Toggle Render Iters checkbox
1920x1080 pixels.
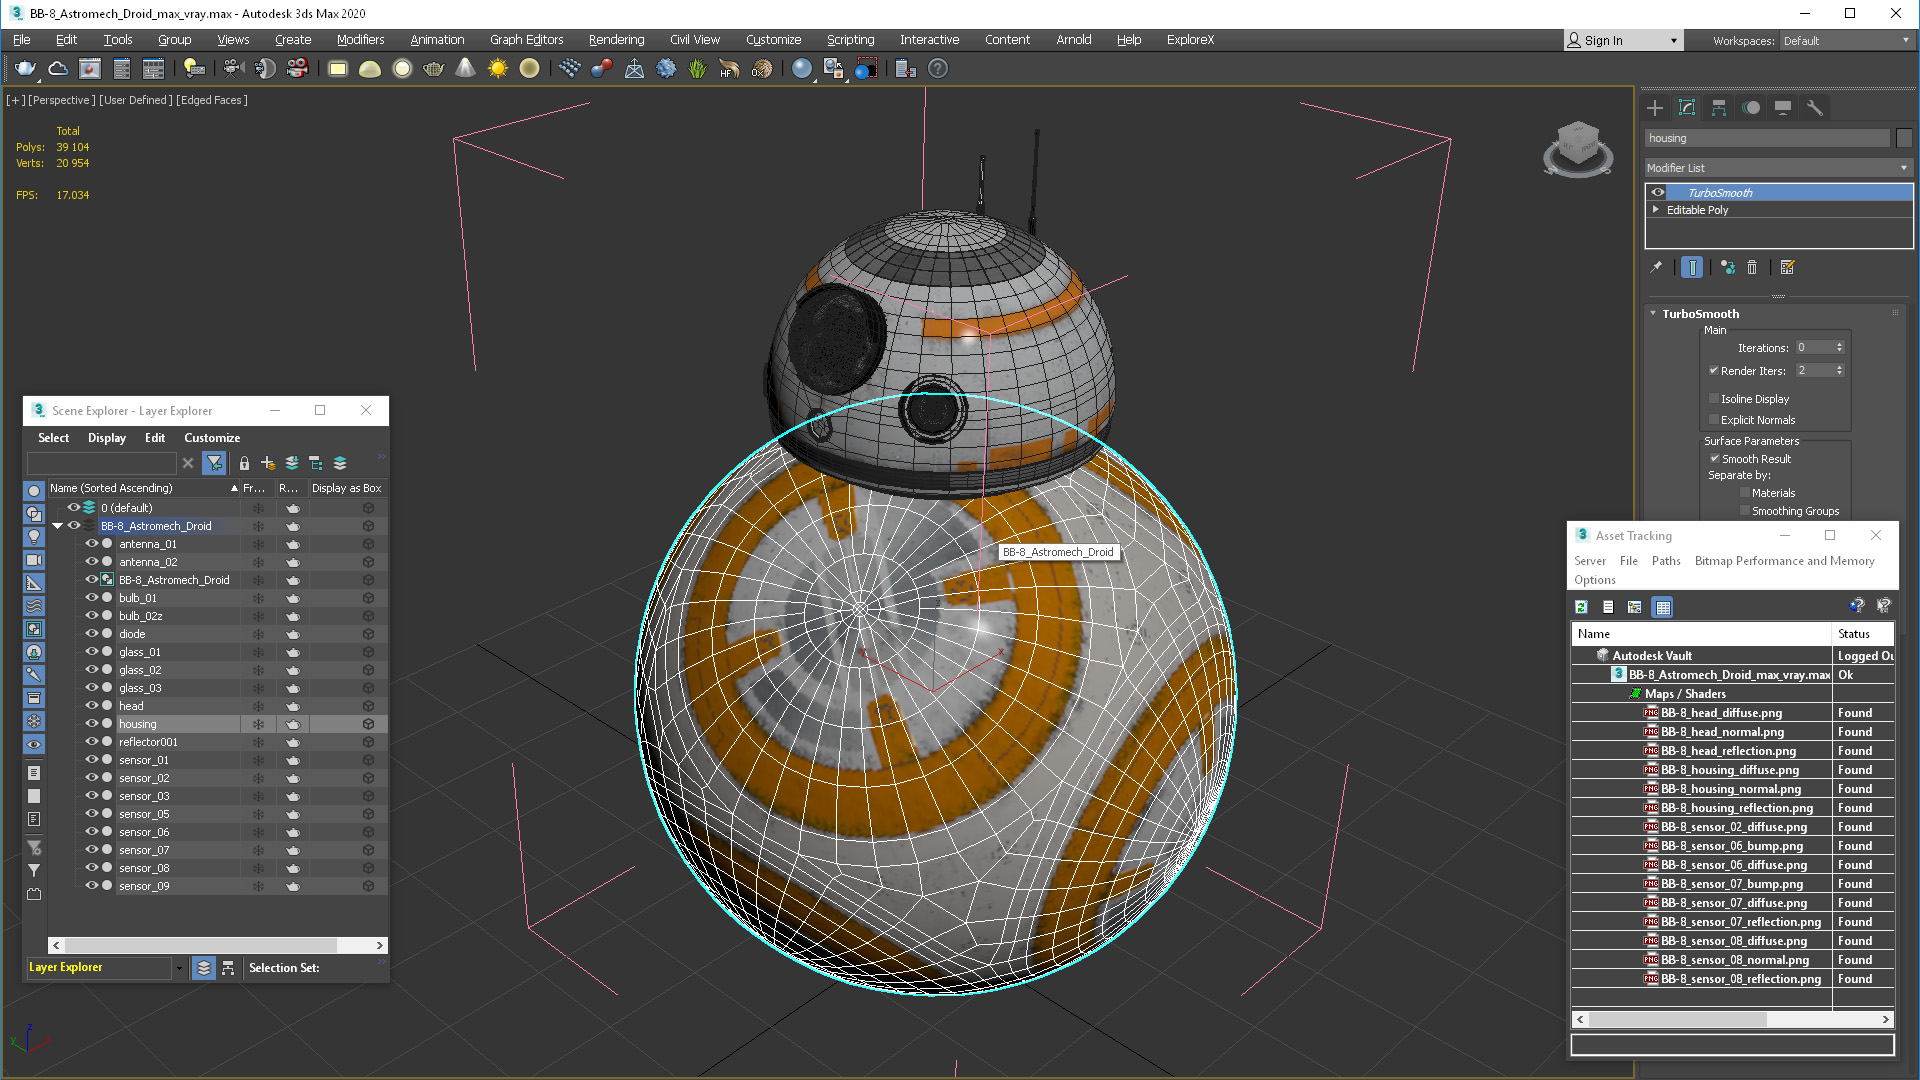(1714, 370)
